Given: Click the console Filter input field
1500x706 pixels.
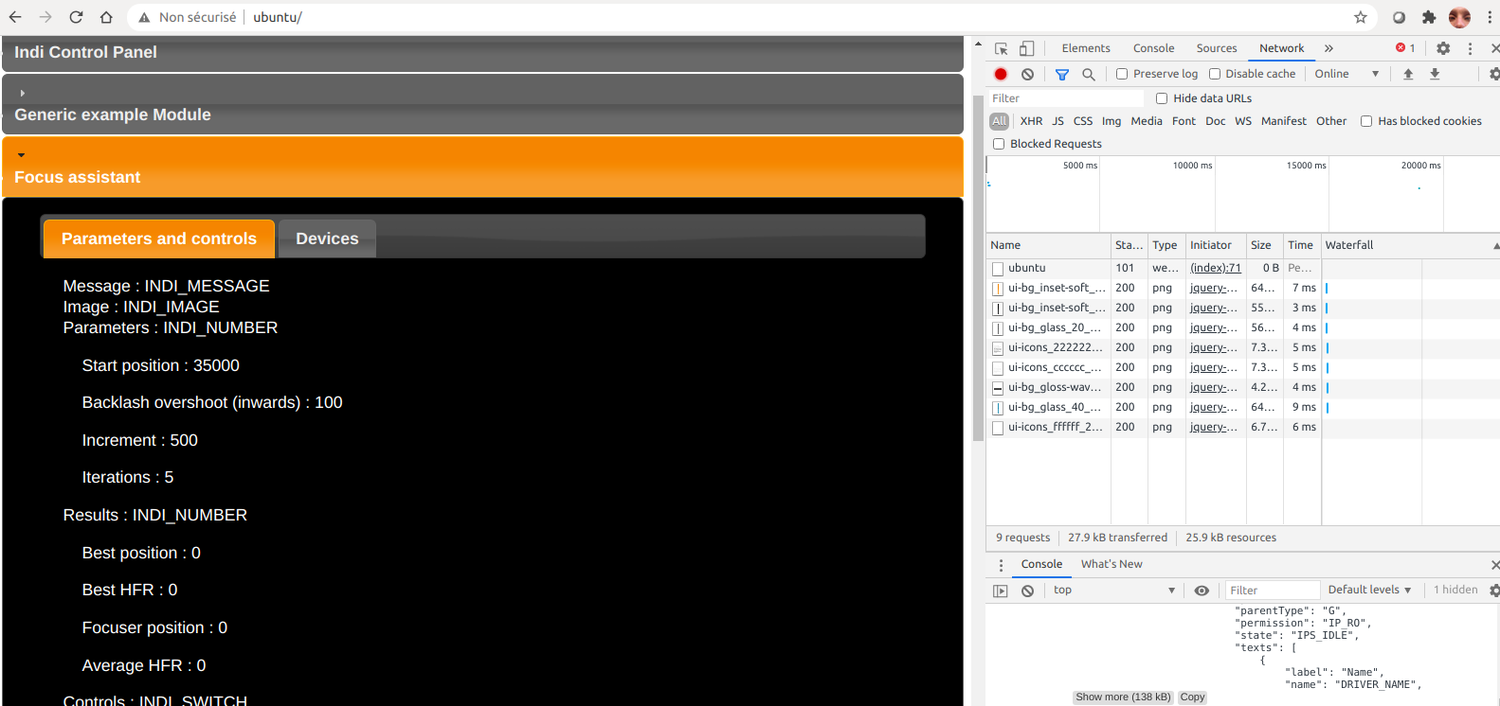Looking at the screenshot, I should [1273, 591].
